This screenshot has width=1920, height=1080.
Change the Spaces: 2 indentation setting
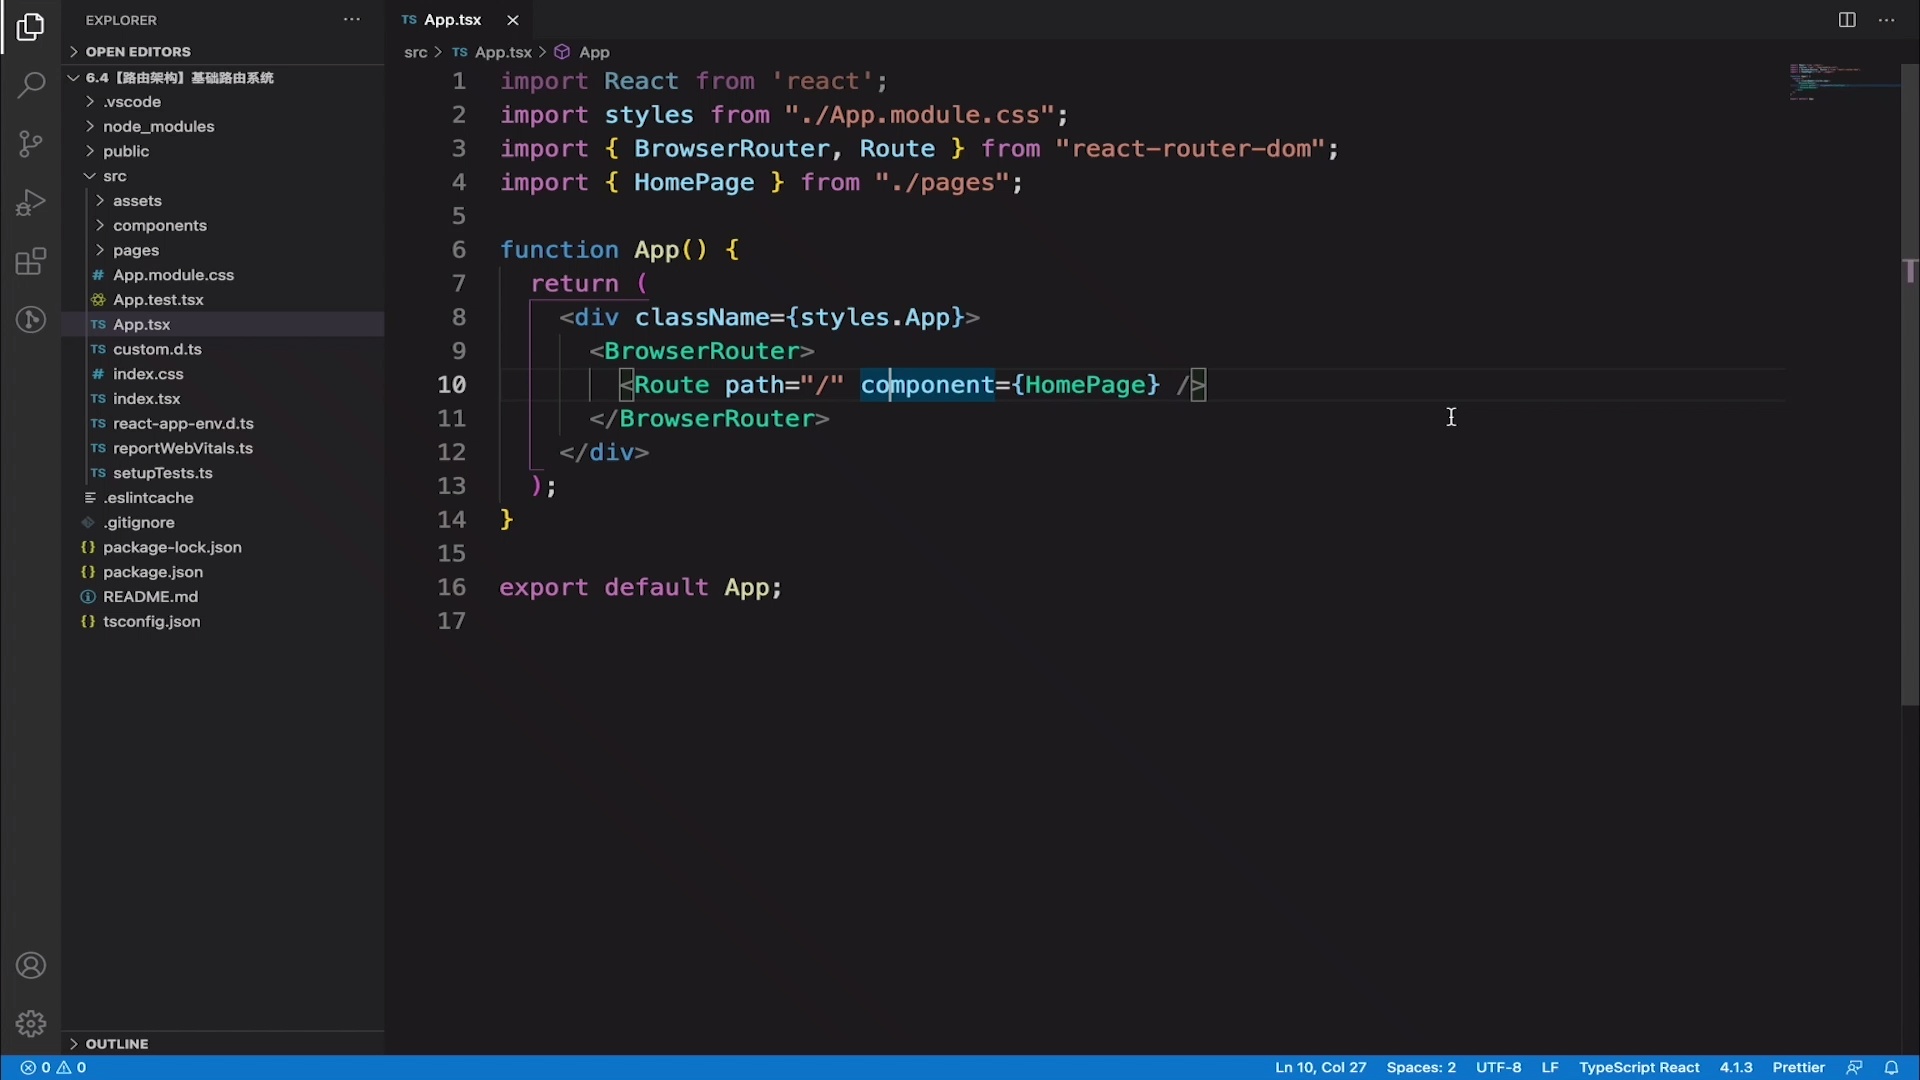click(x=1421, y=1067)
